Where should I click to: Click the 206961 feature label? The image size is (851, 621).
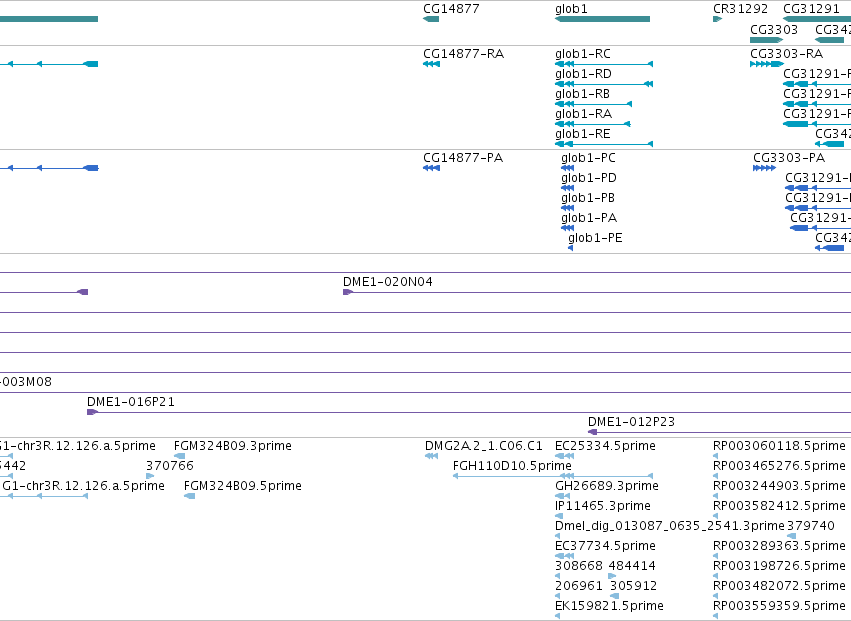coord(579,586)
